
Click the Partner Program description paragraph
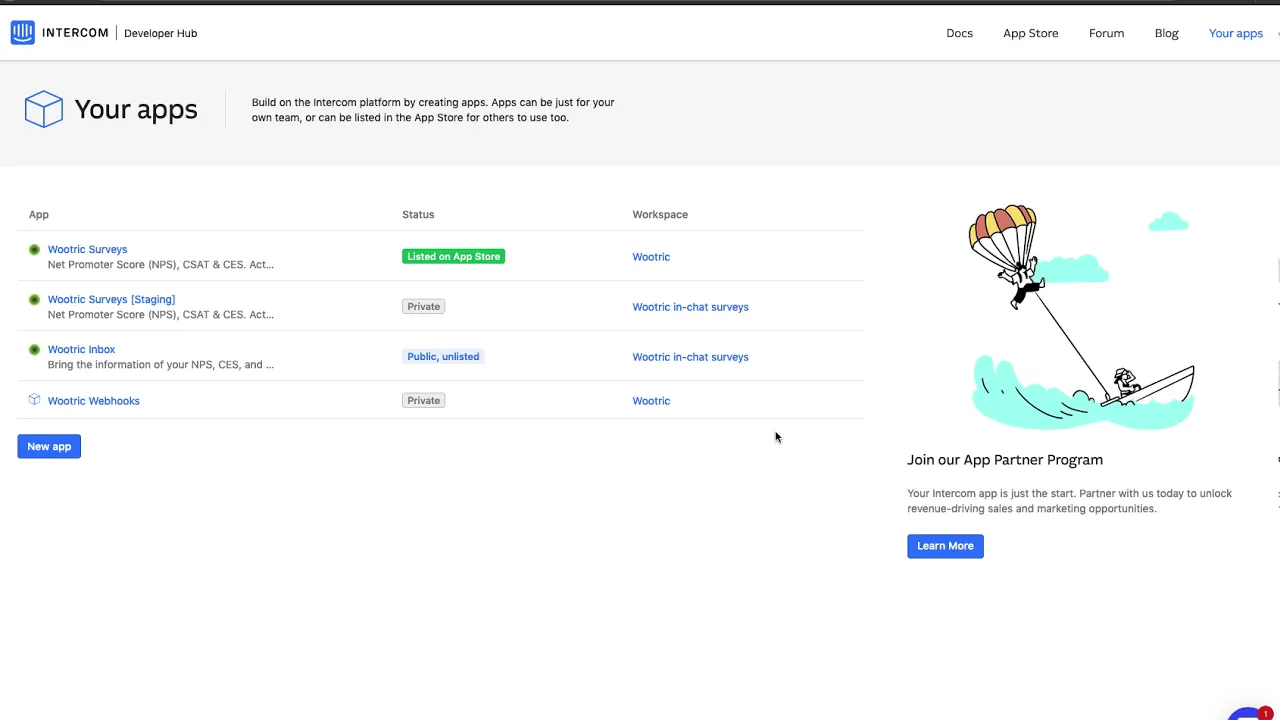(1069, 501)
